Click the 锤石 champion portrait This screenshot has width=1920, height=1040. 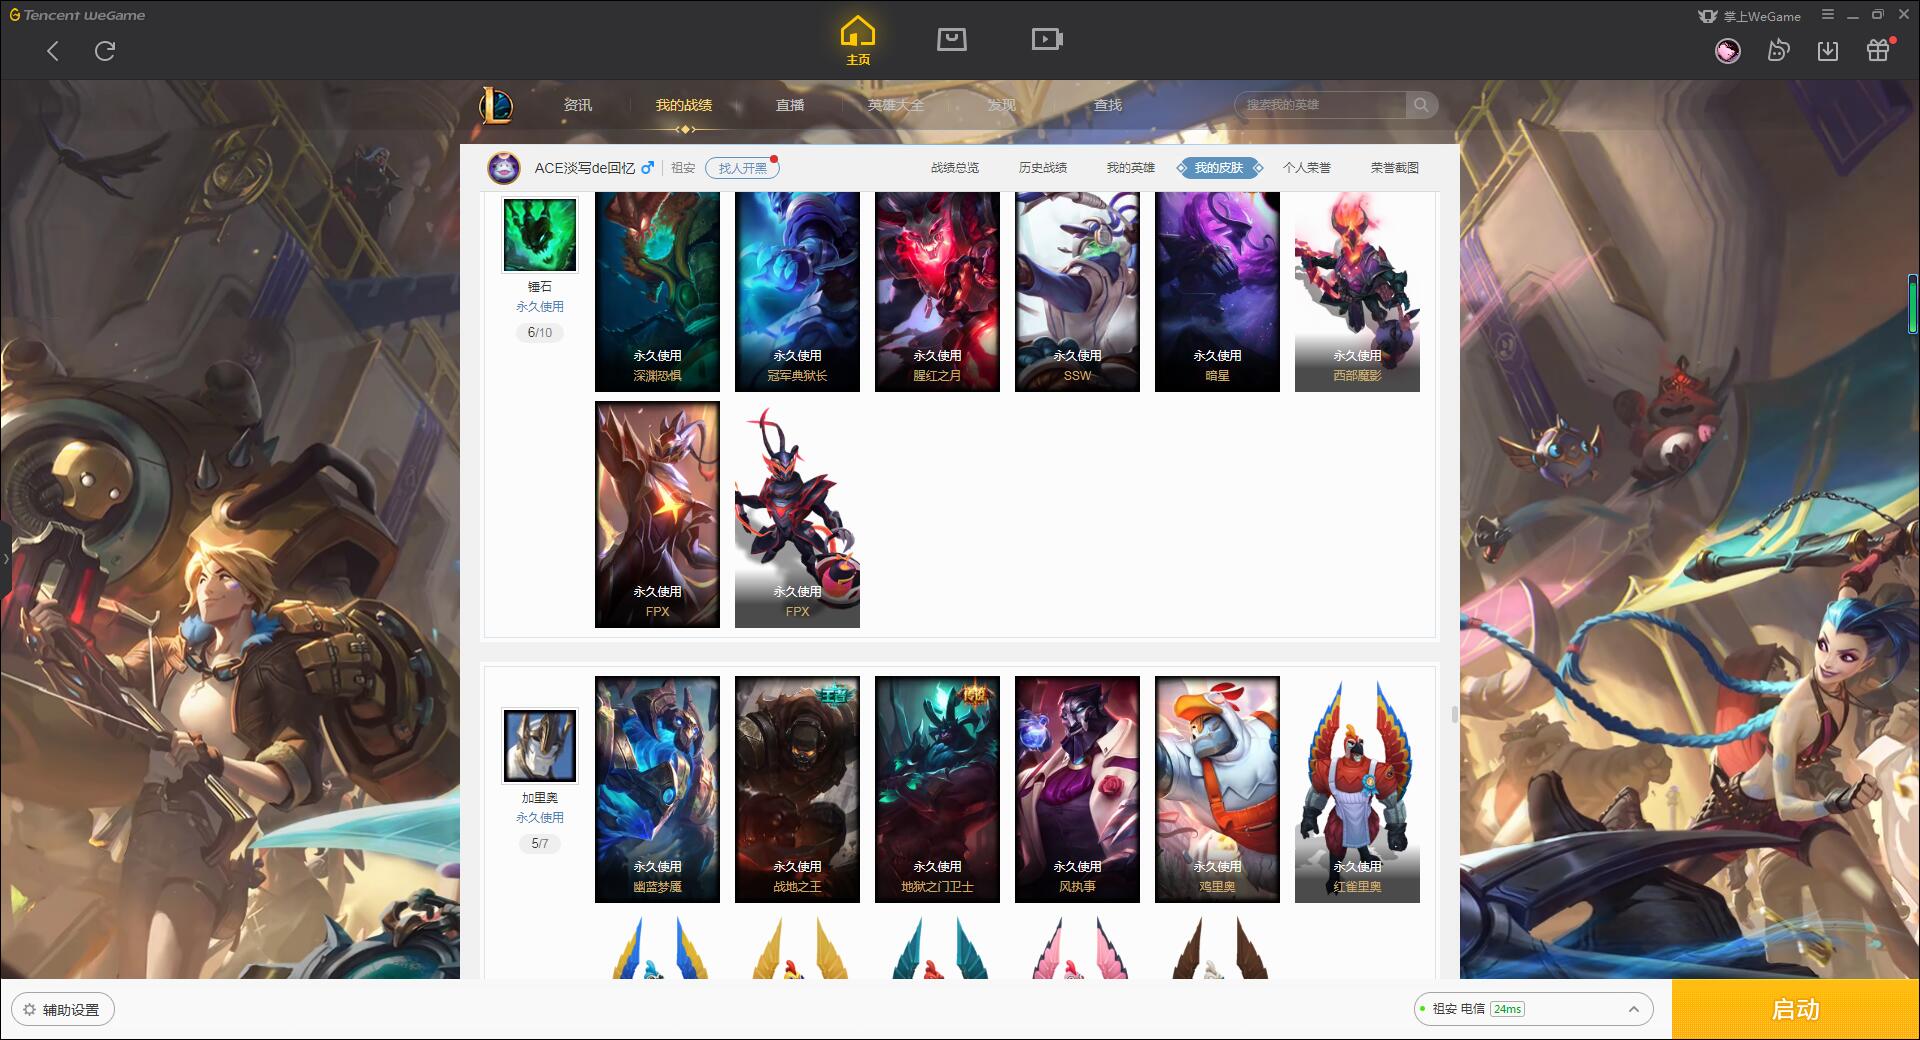tap(540, 234)
